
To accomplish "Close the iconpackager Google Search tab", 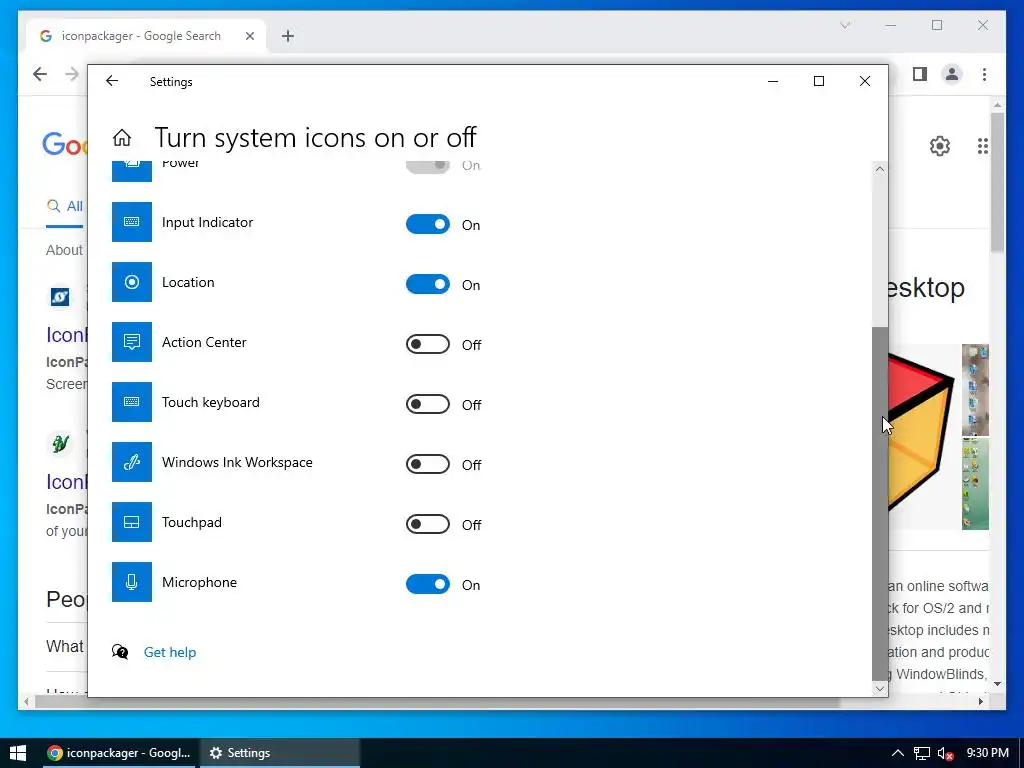I will coord(249,36).
